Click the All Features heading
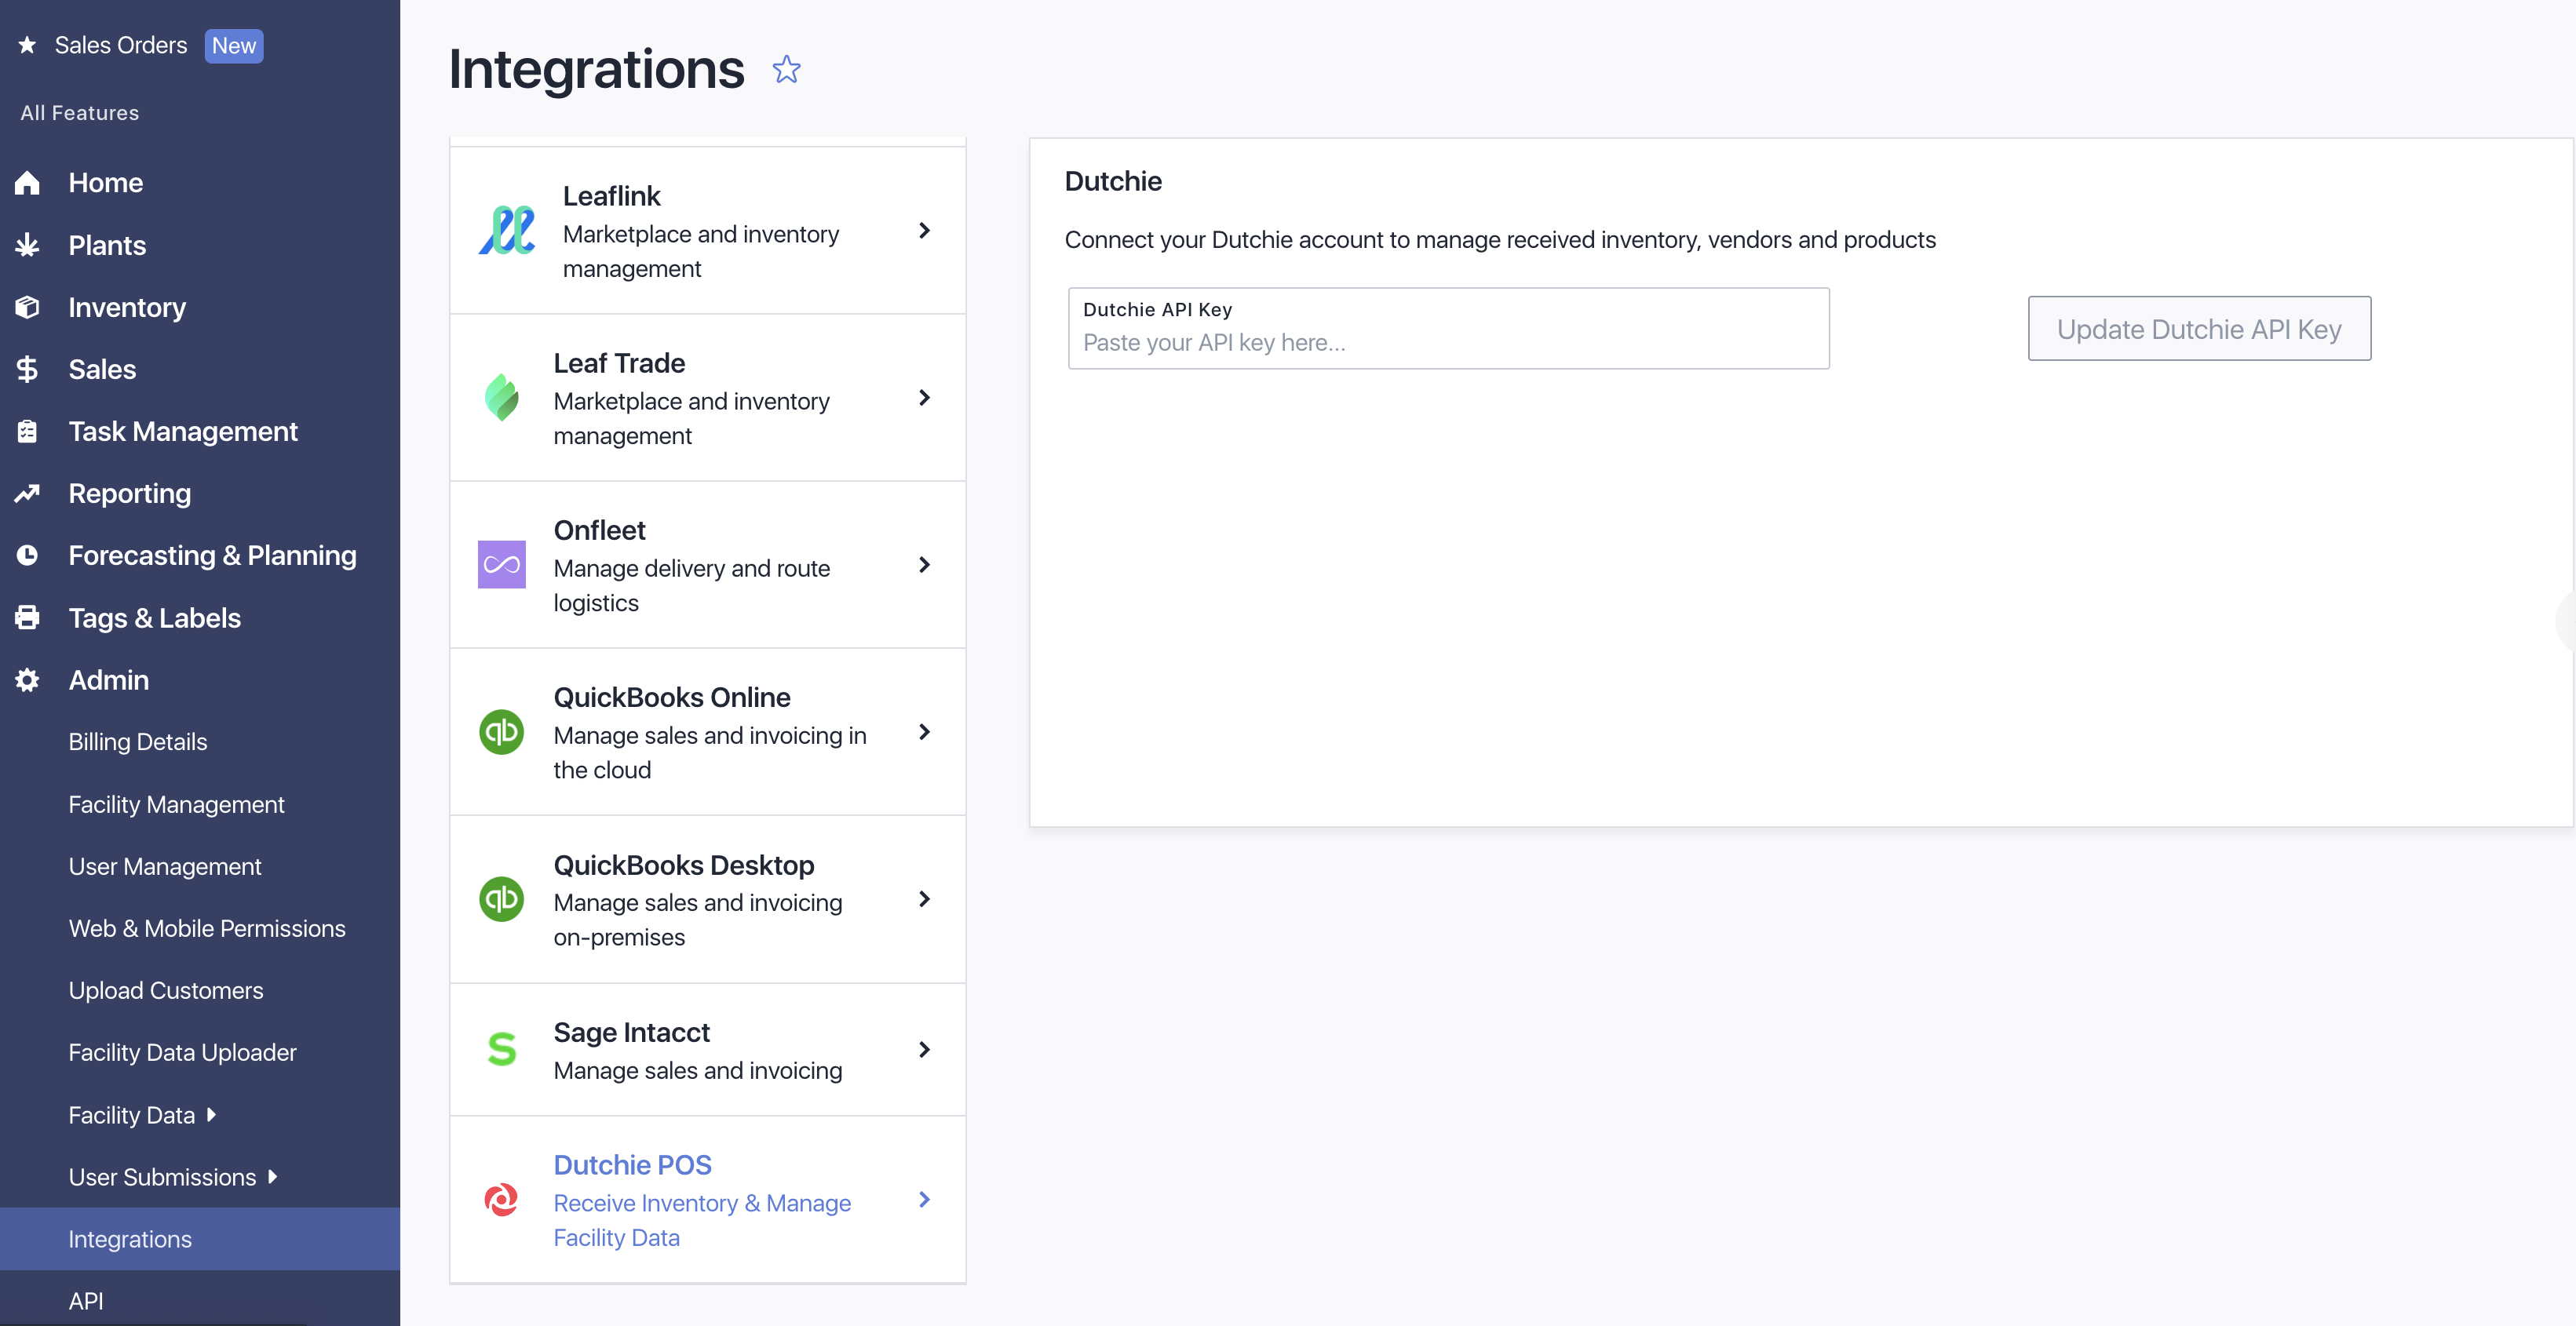Image resolution: width=2576 pixels, height=1326 pixels. (x=80, y=113)
